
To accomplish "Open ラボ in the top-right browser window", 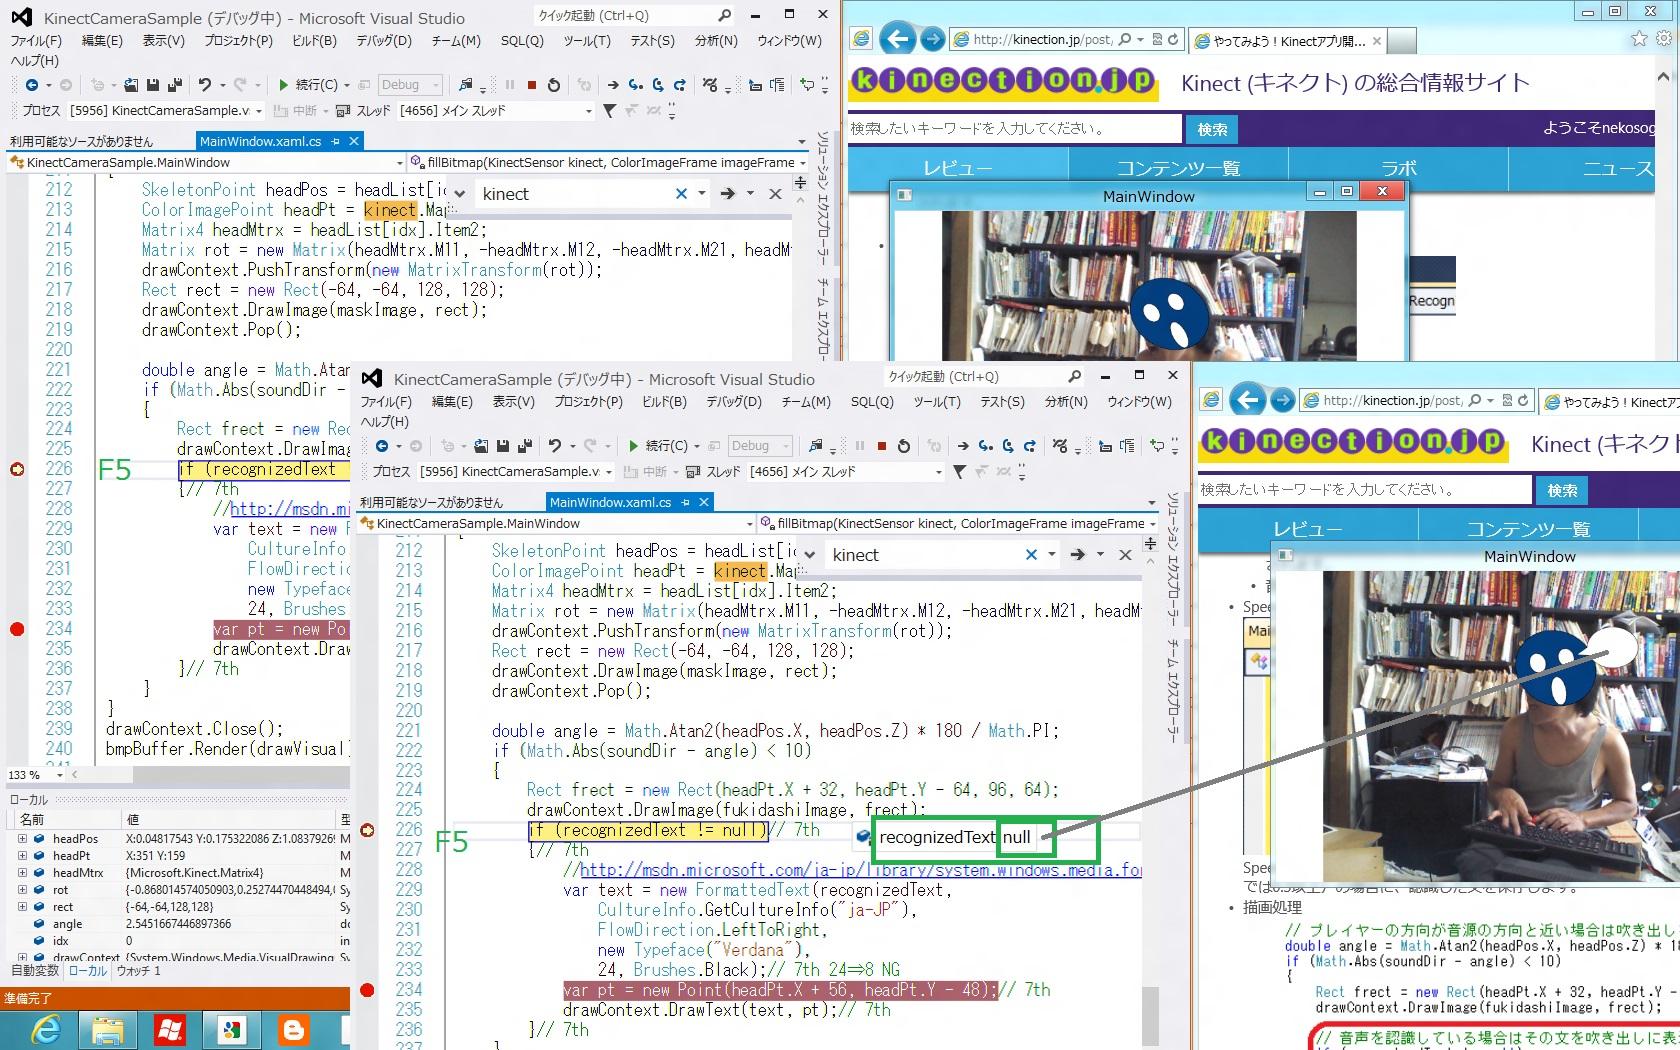I will click(1398, 167).
